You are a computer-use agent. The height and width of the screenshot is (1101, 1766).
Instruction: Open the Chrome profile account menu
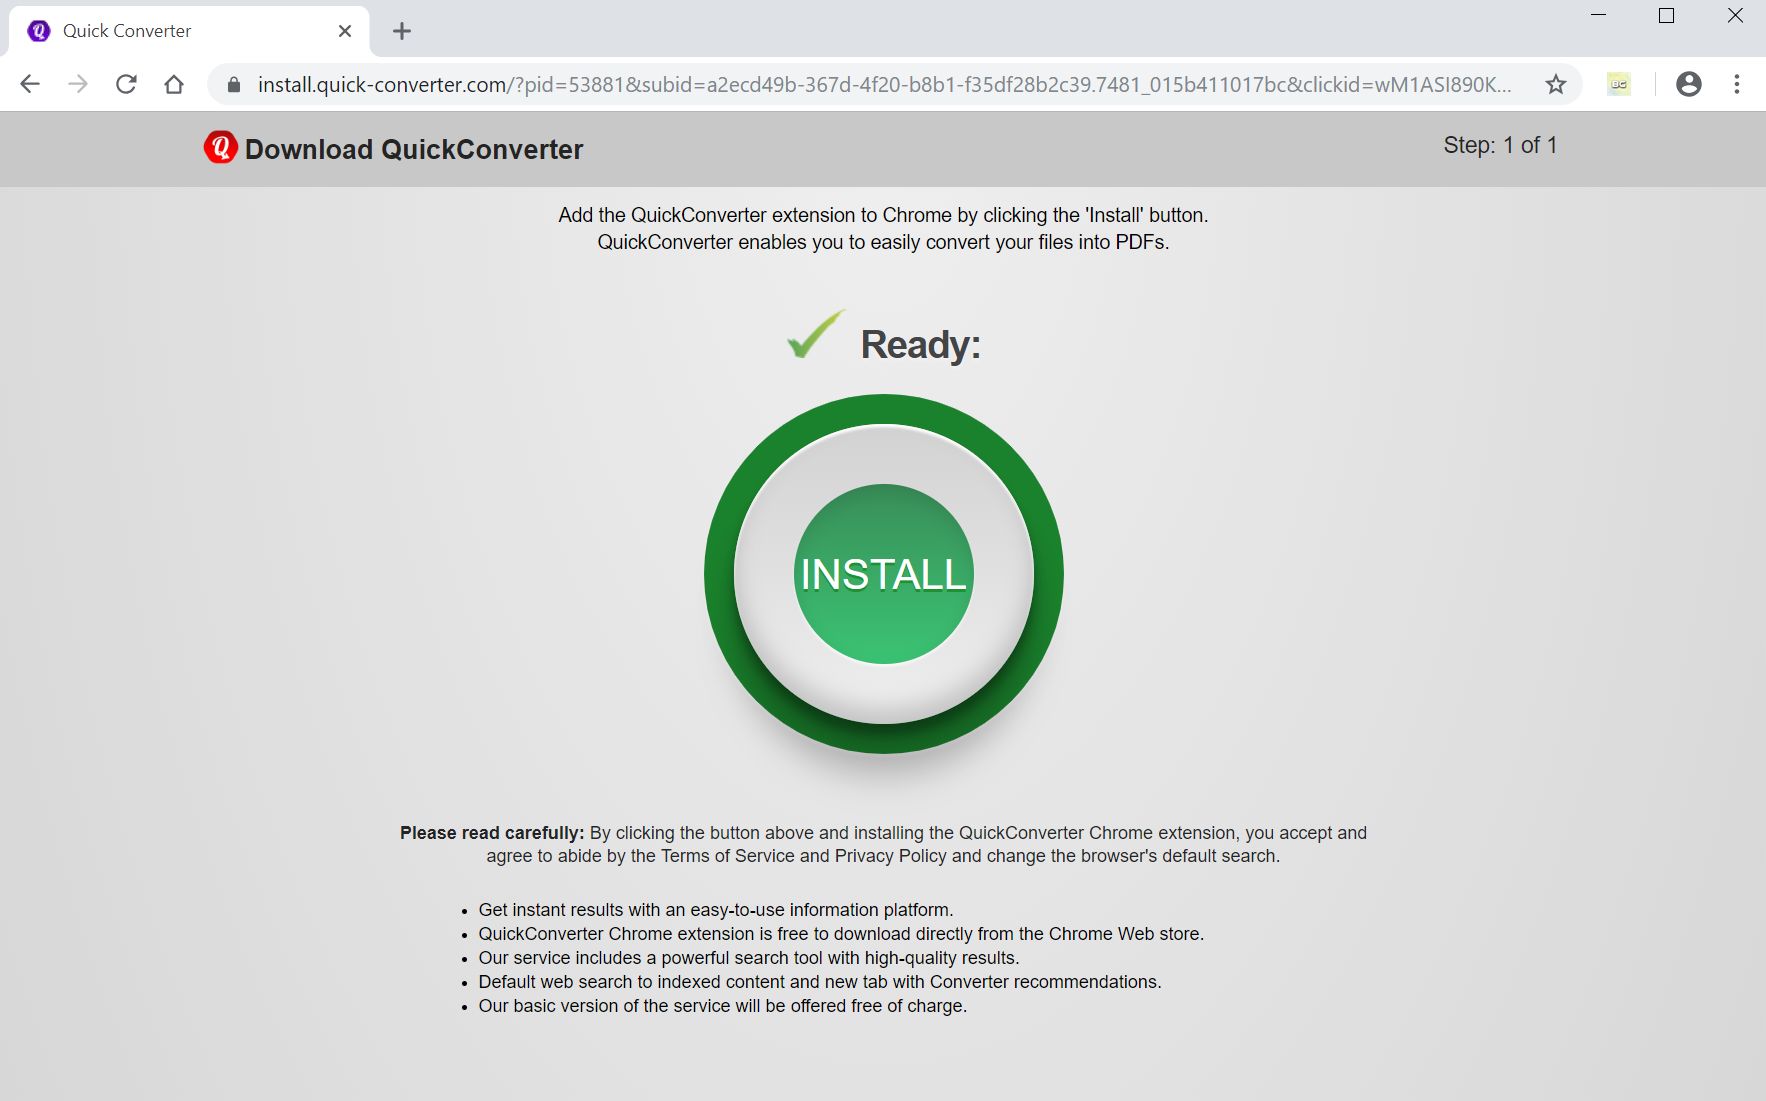tap(1689, 84)
